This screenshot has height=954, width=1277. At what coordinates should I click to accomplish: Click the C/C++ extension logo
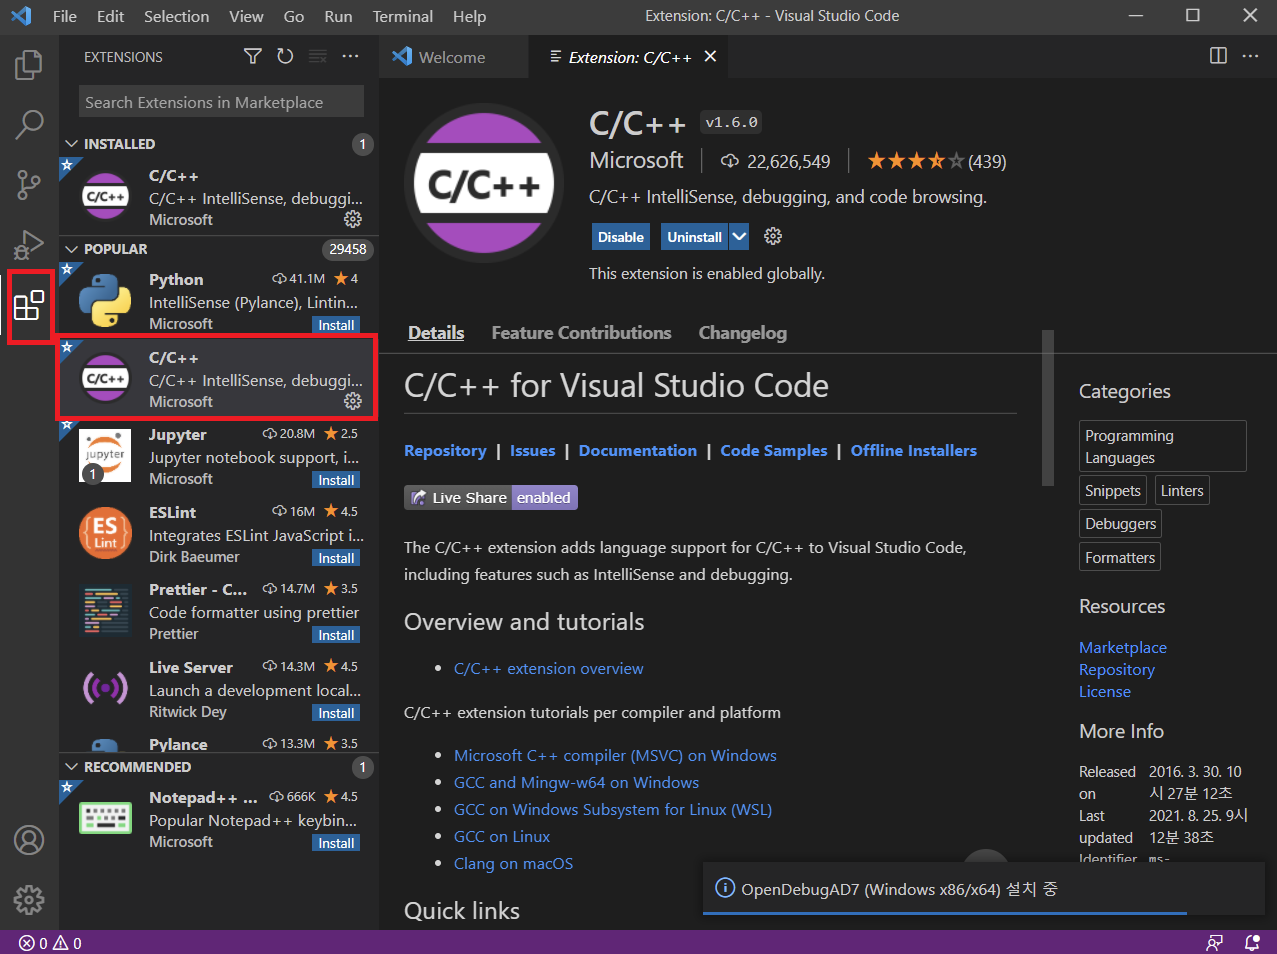(x=484, y=184)
